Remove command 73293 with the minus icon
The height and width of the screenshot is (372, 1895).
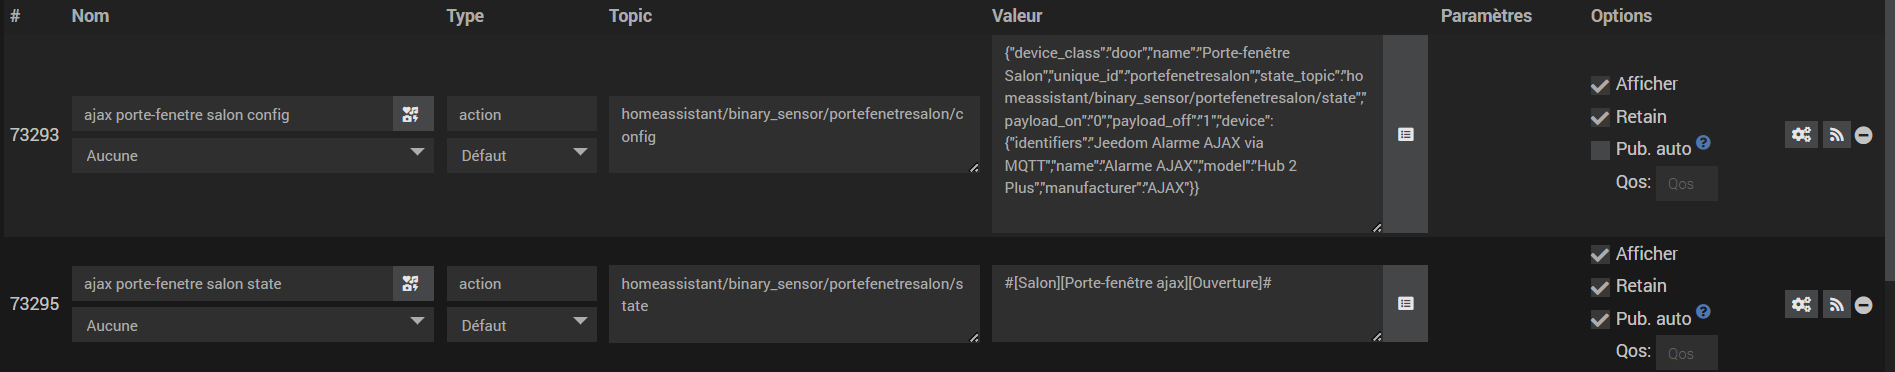coord(1863,135)
